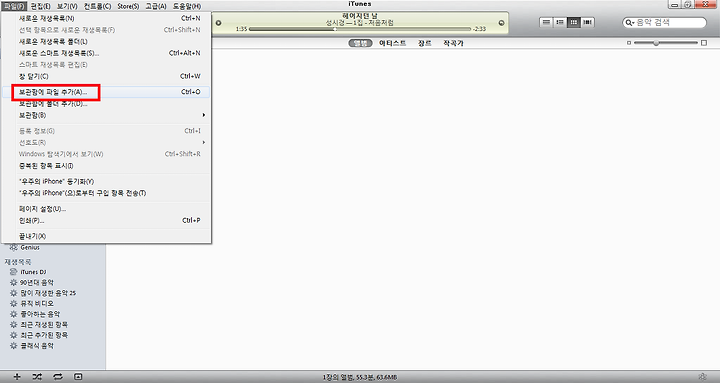This screenshot has height=383, width=720.
Task: Toggle repeat in the bottom bar
Action: click(x=57, y=377)
